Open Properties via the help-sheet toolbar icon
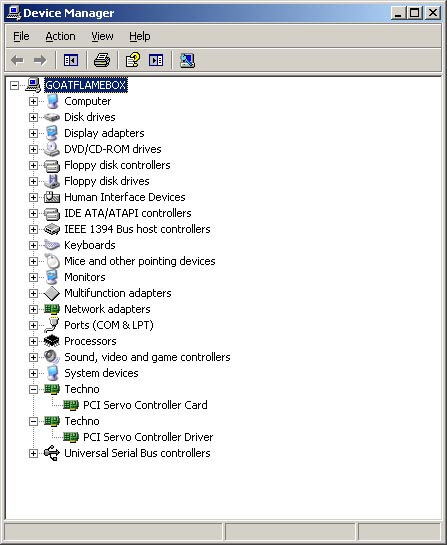Viewport: 447px width, 545px height. click(133, 60)
